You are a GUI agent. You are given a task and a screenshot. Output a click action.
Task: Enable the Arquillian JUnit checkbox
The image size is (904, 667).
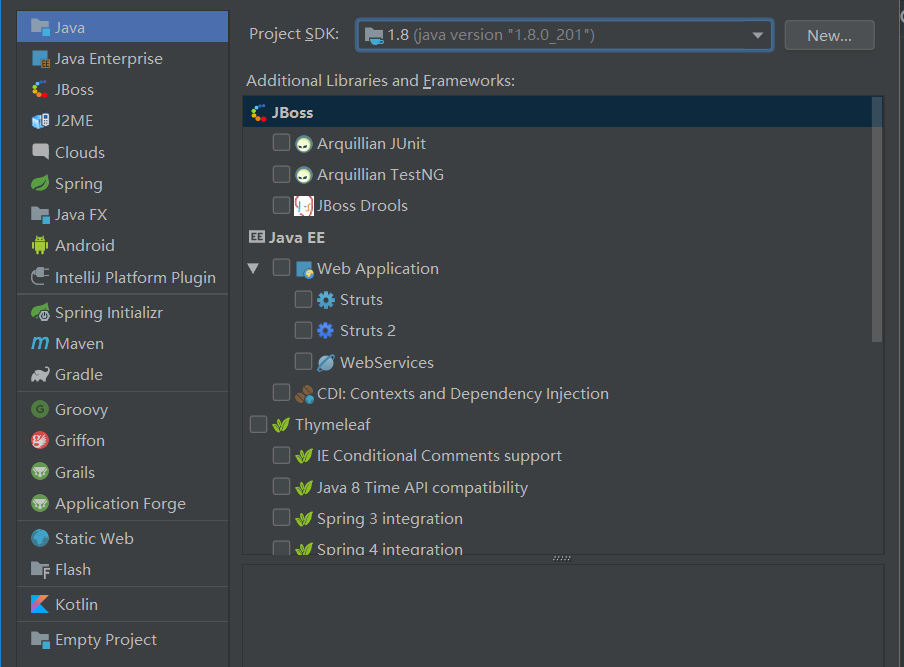[281, 142]
